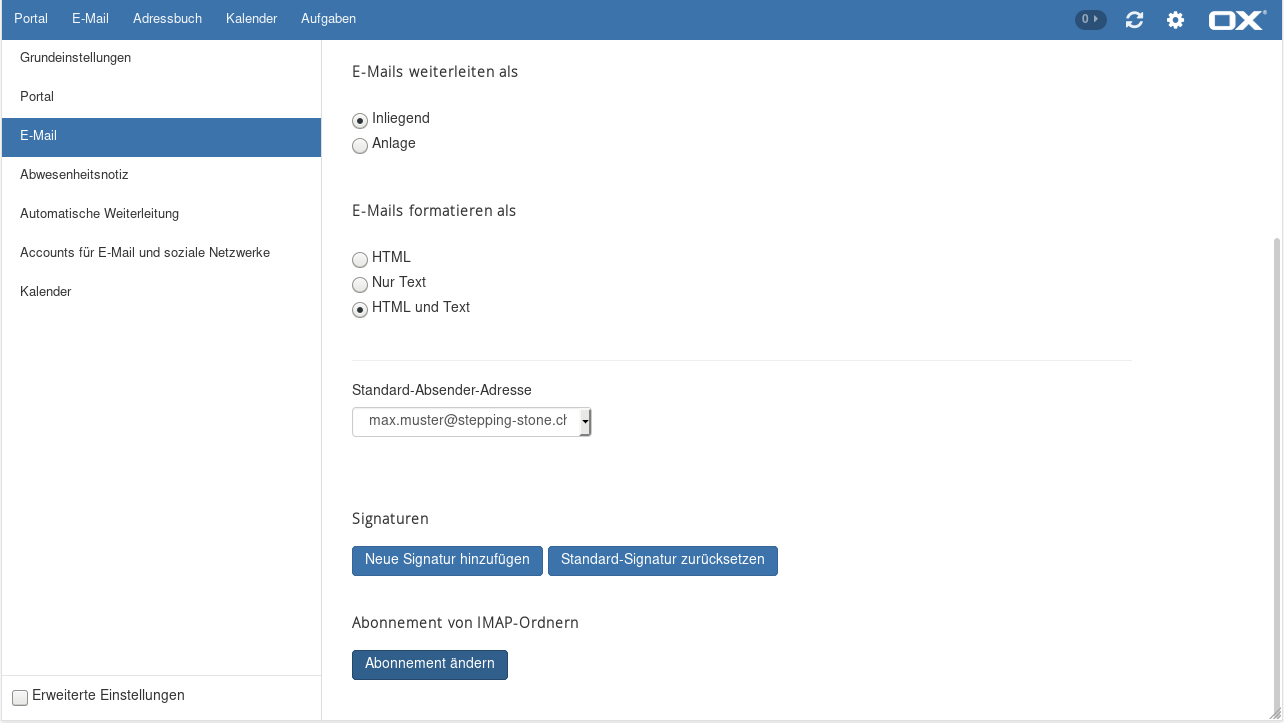This screenshot has width=1284, height=723.
Task: Select the Inliegend forwarding option
Action: (x=360, y=120)
